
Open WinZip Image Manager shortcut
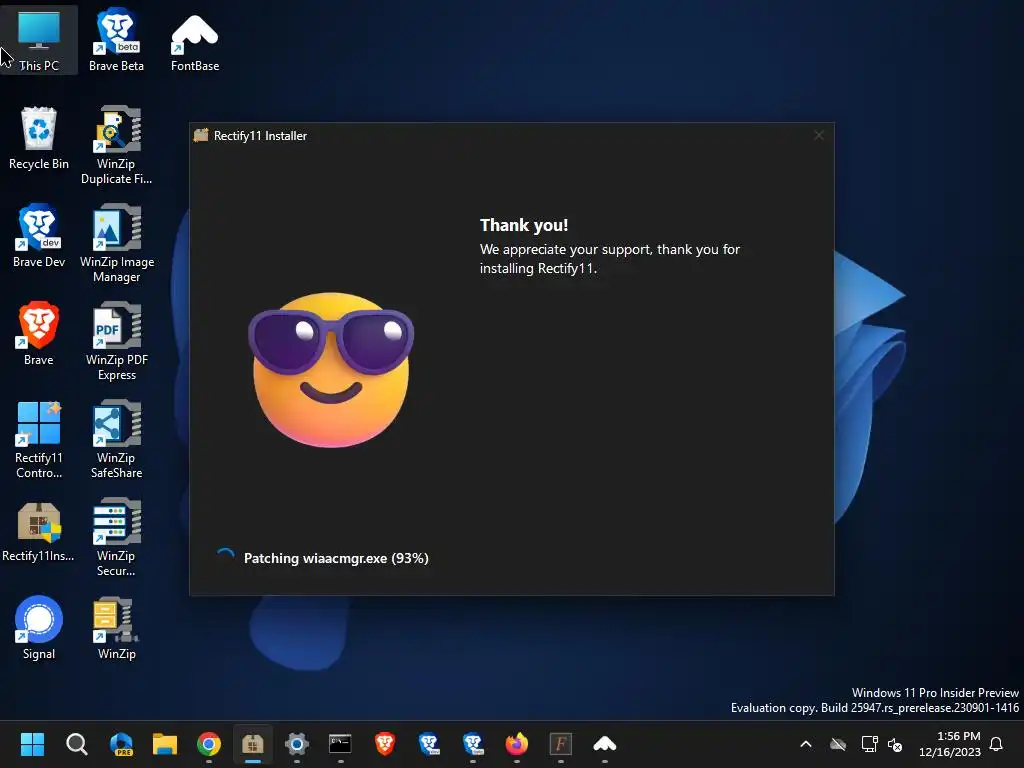coord(116,243)
